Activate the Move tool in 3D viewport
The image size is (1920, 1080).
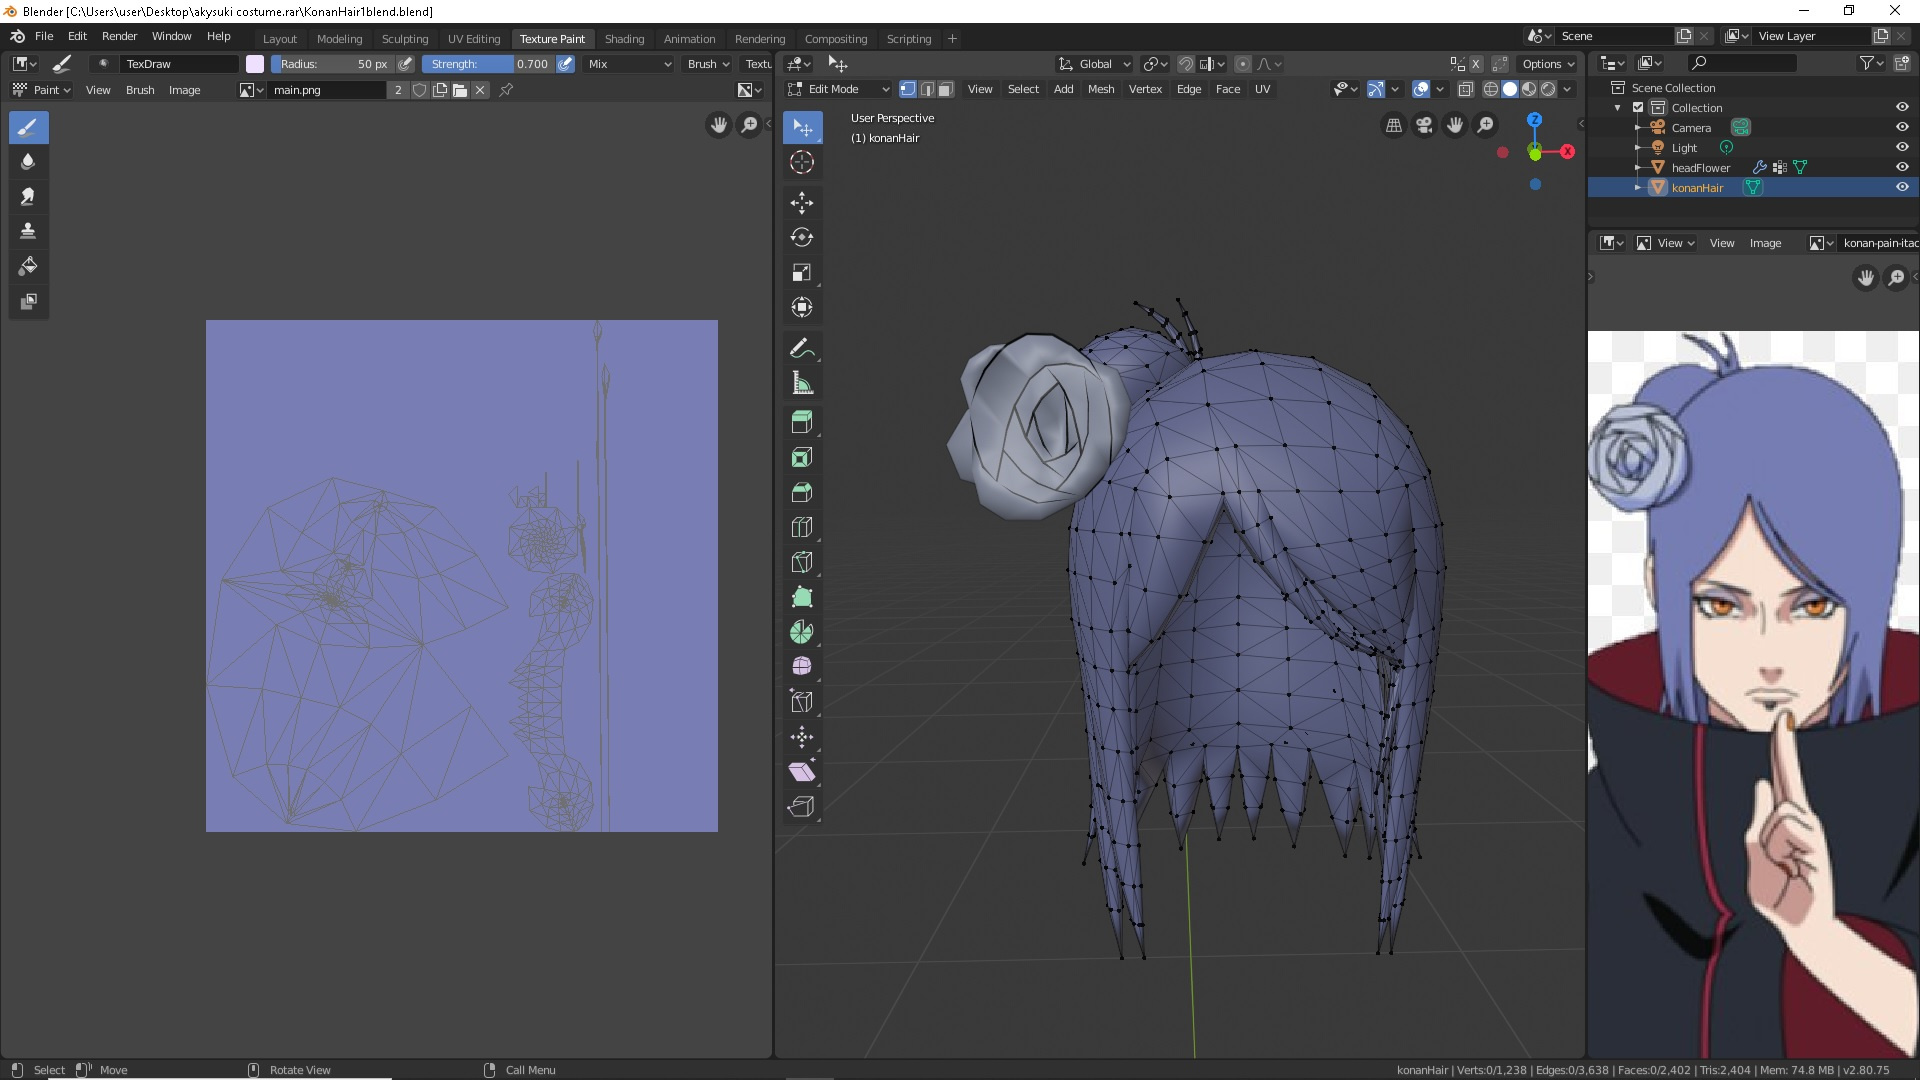click(802, 203)
